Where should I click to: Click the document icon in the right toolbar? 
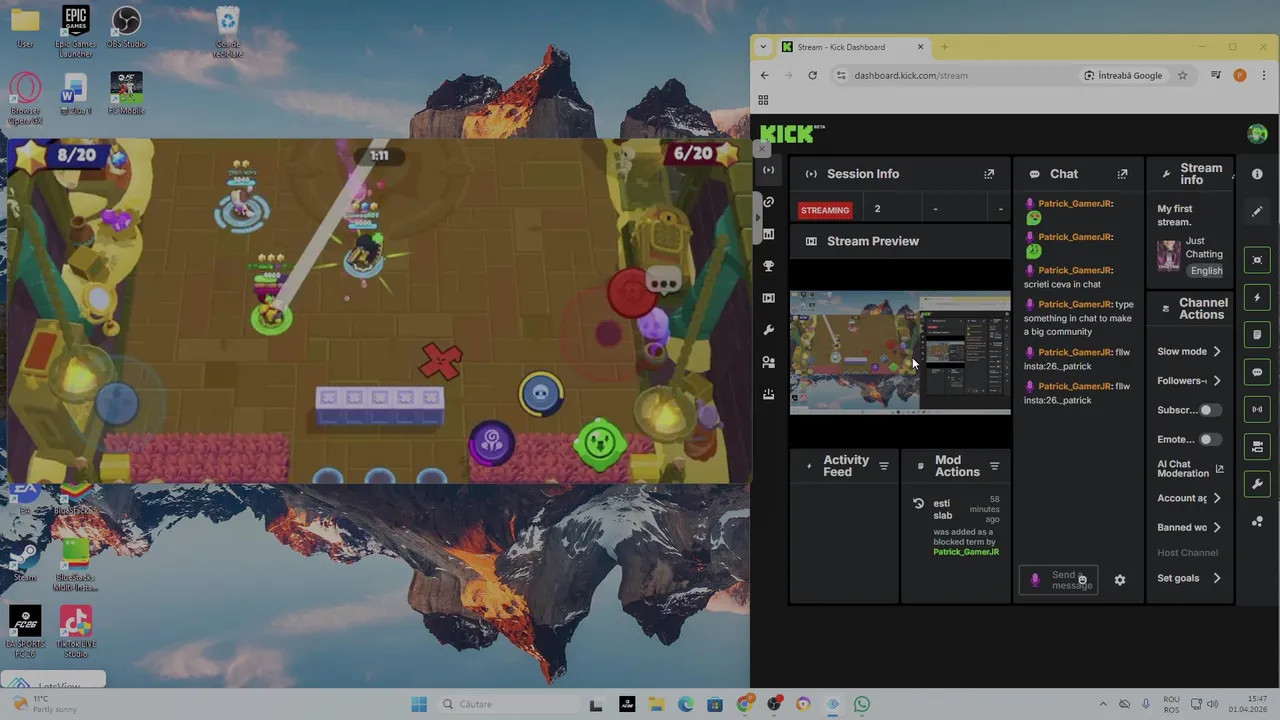click(1257, 335)
